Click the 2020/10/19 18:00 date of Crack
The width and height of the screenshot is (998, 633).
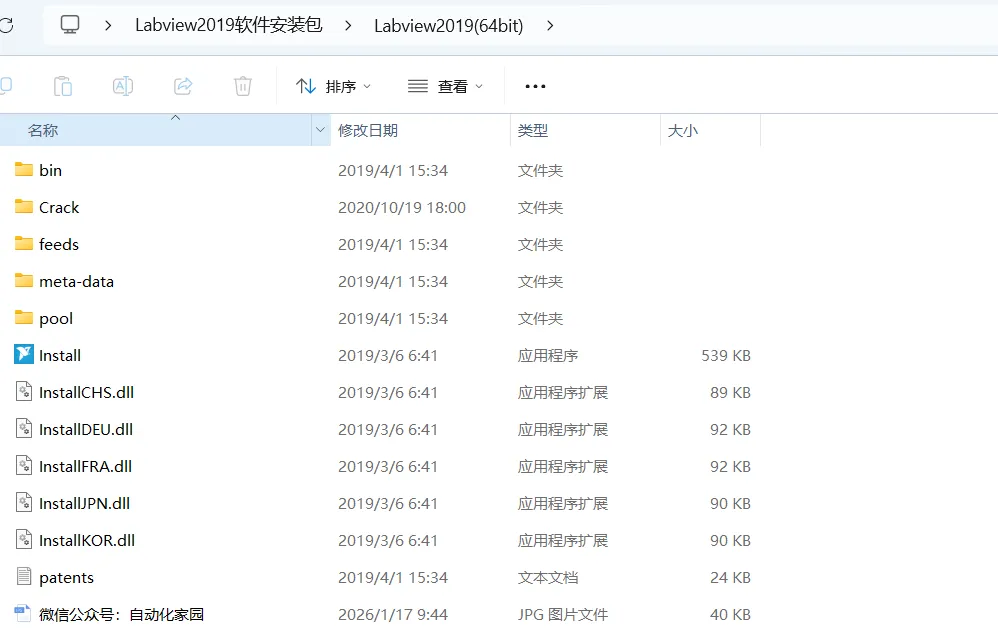tap(402, 207)
